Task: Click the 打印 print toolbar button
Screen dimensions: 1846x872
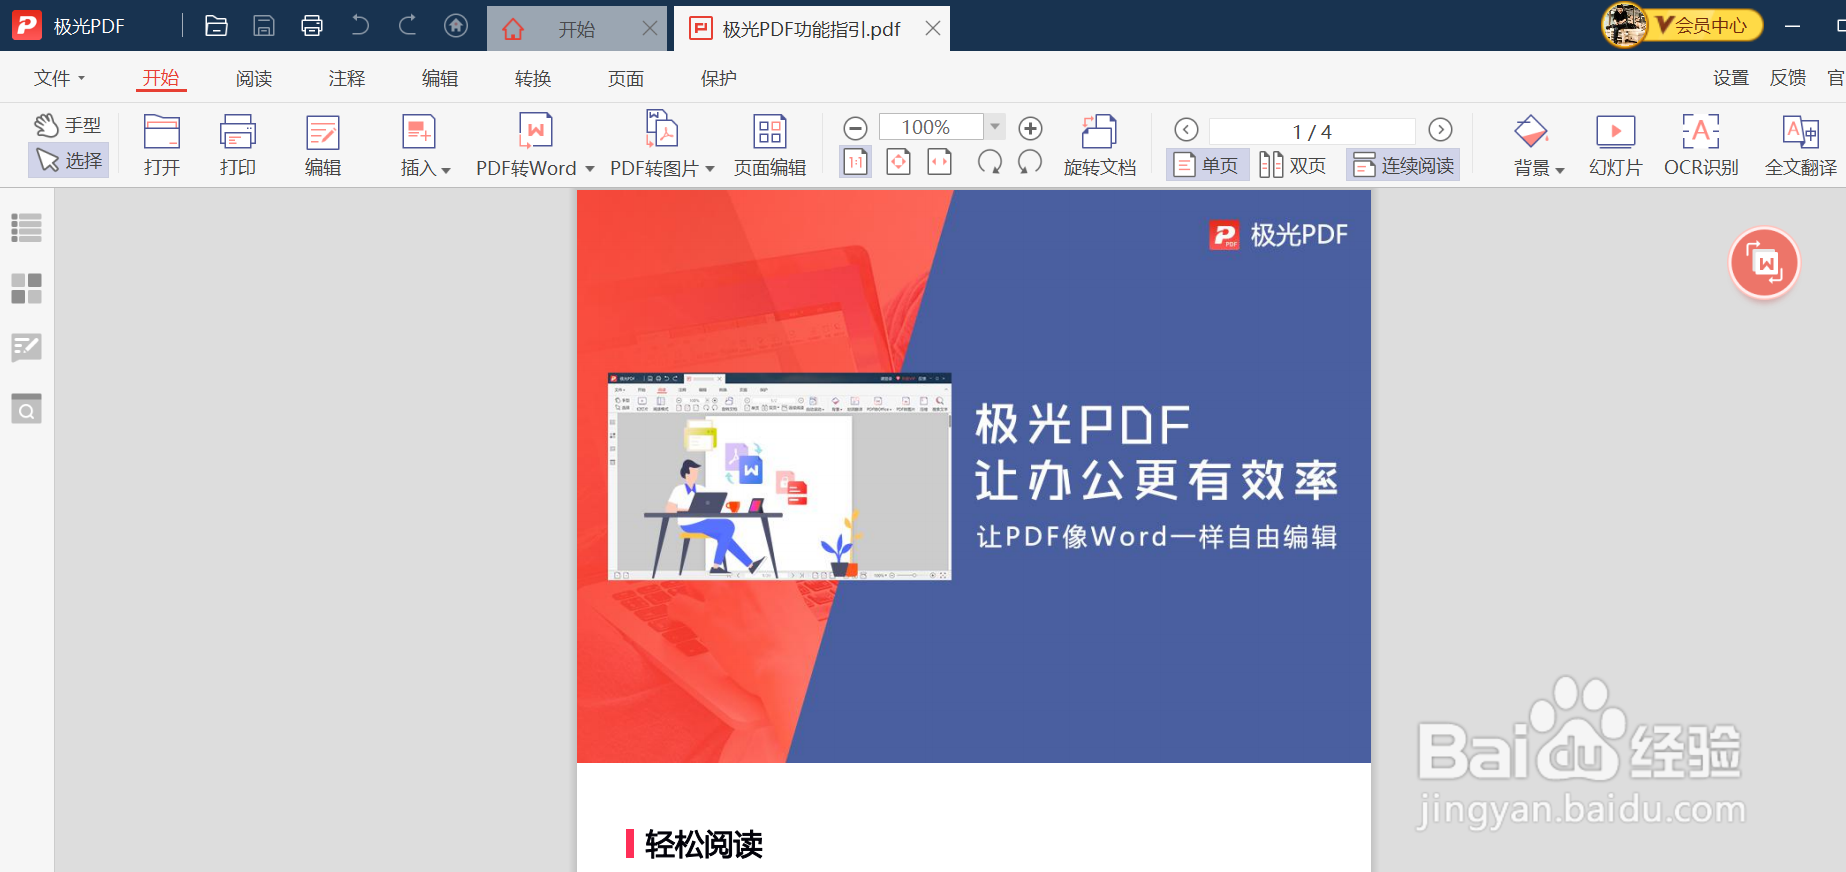Action: tap(238, 146)
